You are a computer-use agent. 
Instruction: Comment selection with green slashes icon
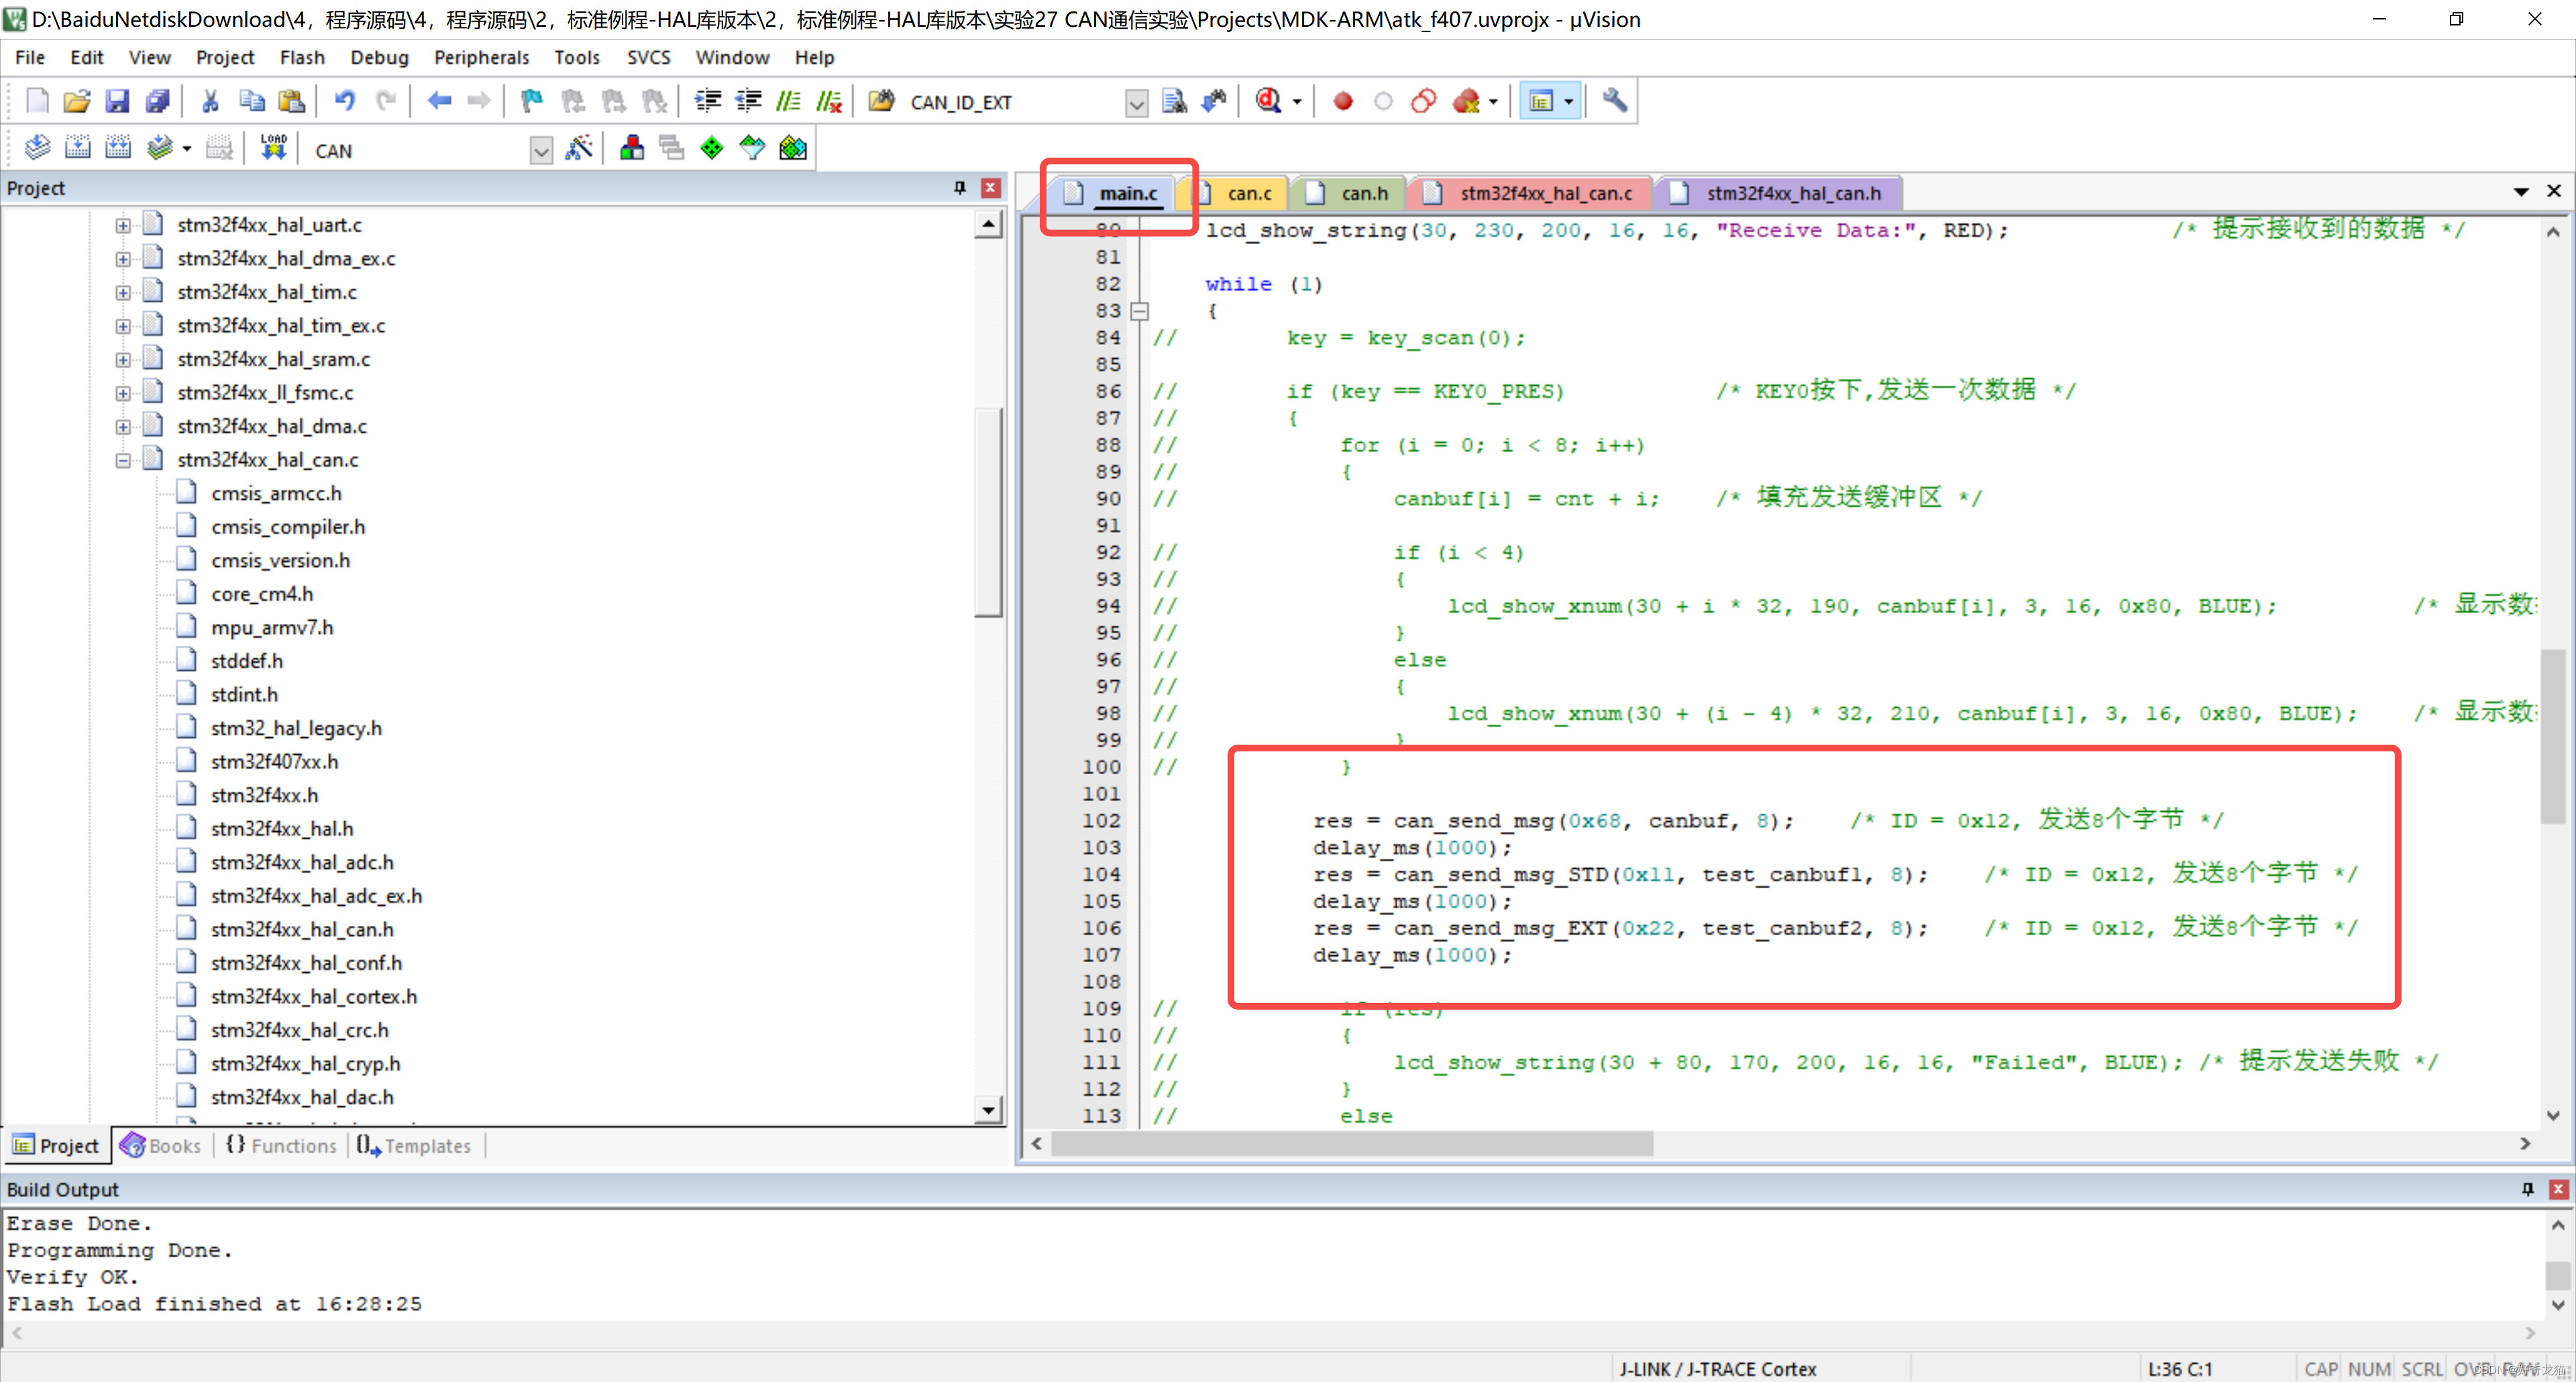point(789,101)
